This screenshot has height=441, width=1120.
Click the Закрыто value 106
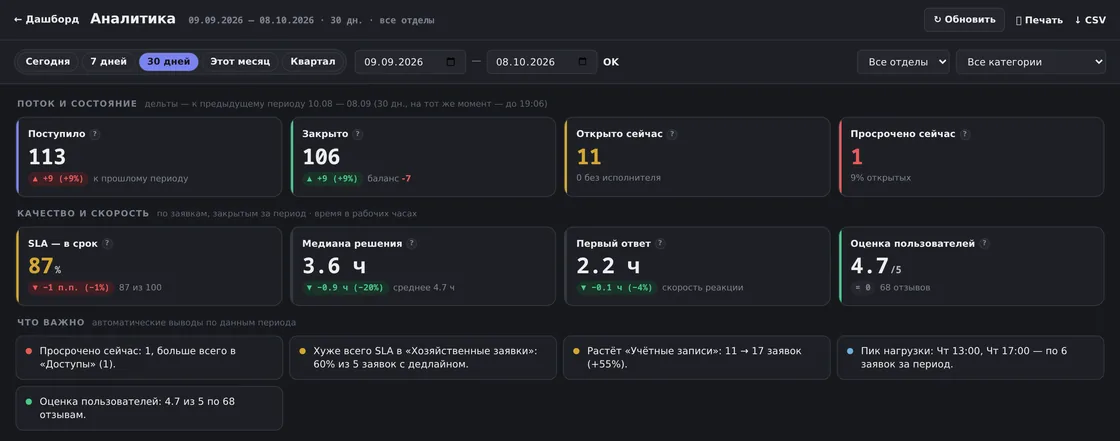pyautogui.click(x=321, y=157)
